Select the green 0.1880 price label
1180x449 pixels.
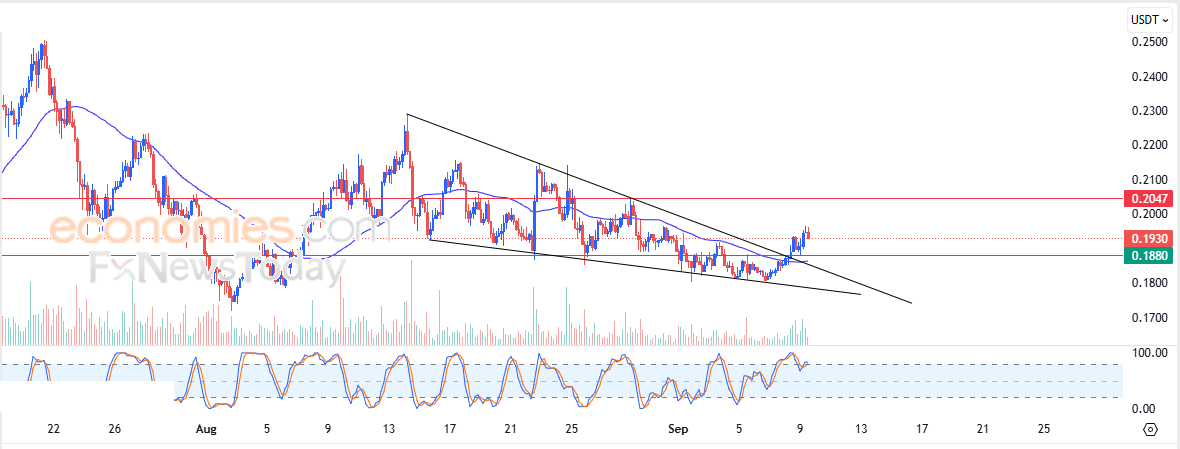[x=1148, y=256]
